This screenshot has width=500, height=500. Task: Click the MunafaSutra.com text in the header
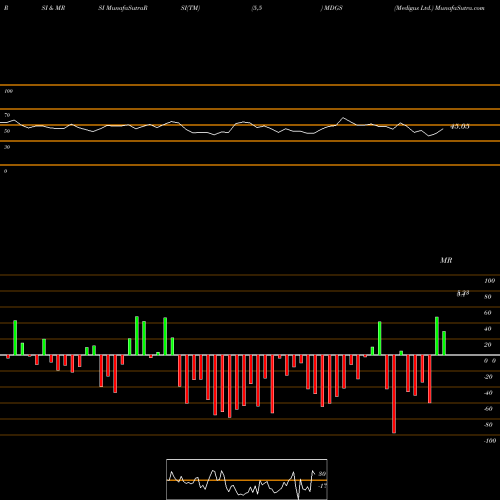point(460,8)
